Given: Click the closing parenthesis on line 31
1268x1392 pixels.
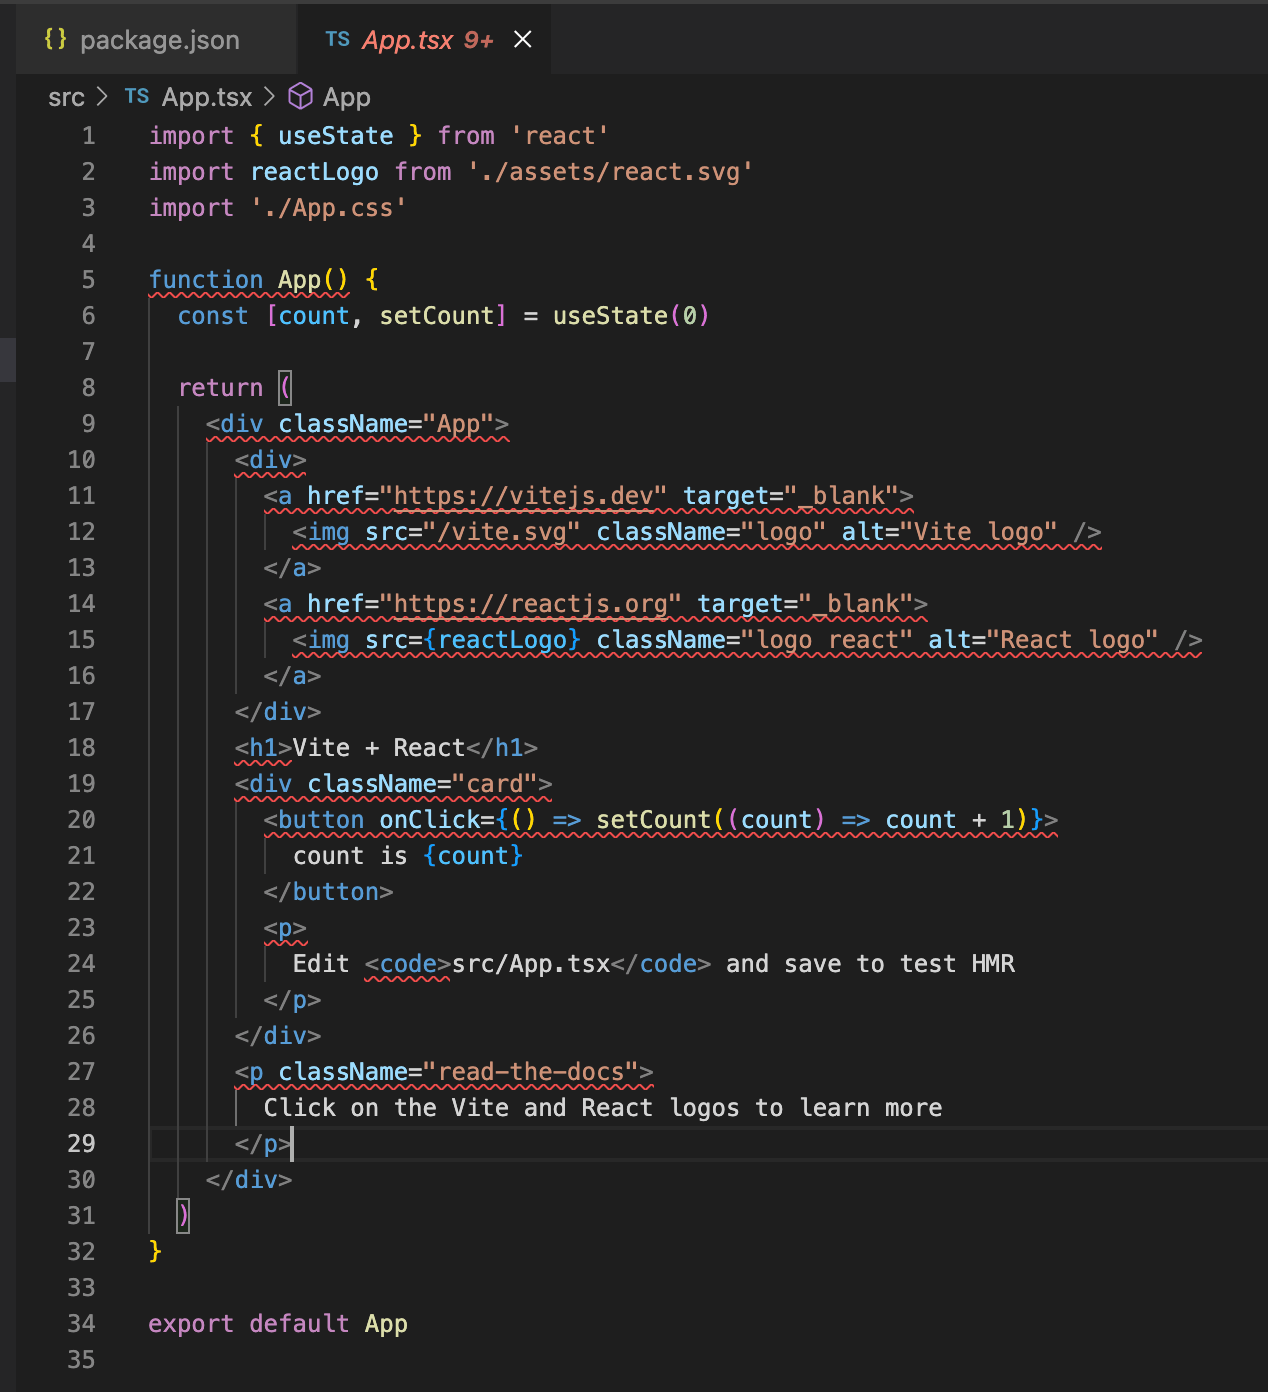Looking at the screenshot, I should point(183,1216).
